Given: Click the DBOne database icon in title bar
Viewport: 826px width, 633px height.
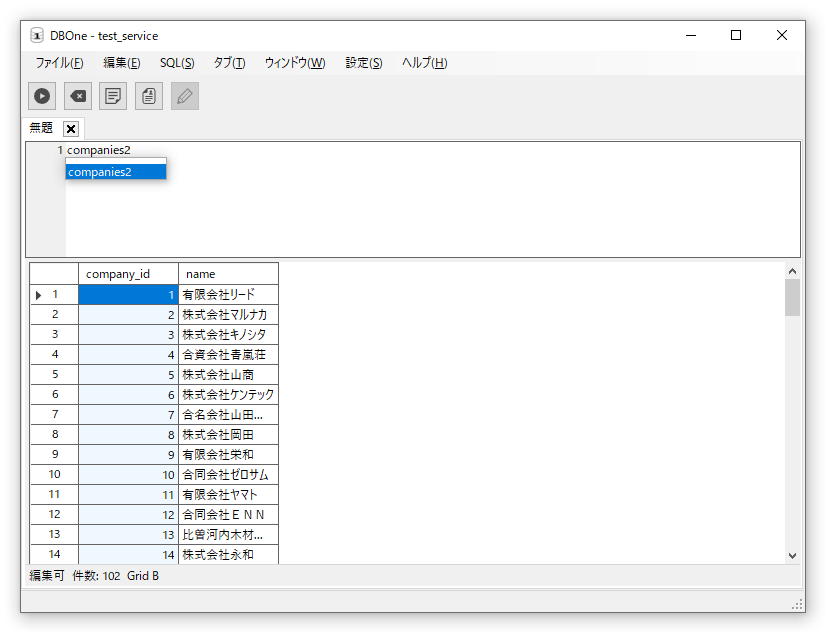Looking at the screenshot, I should coord(37,35).
